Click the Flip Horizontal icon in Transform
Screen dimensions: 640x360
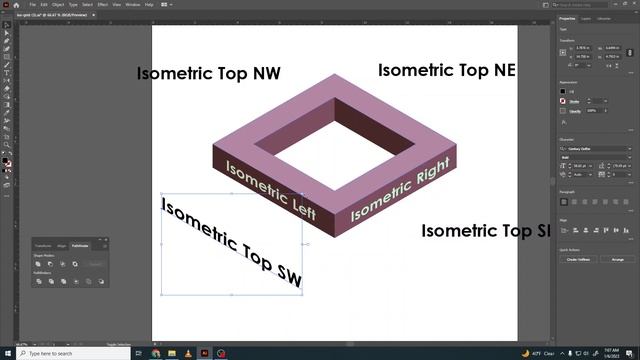point(609,65)
